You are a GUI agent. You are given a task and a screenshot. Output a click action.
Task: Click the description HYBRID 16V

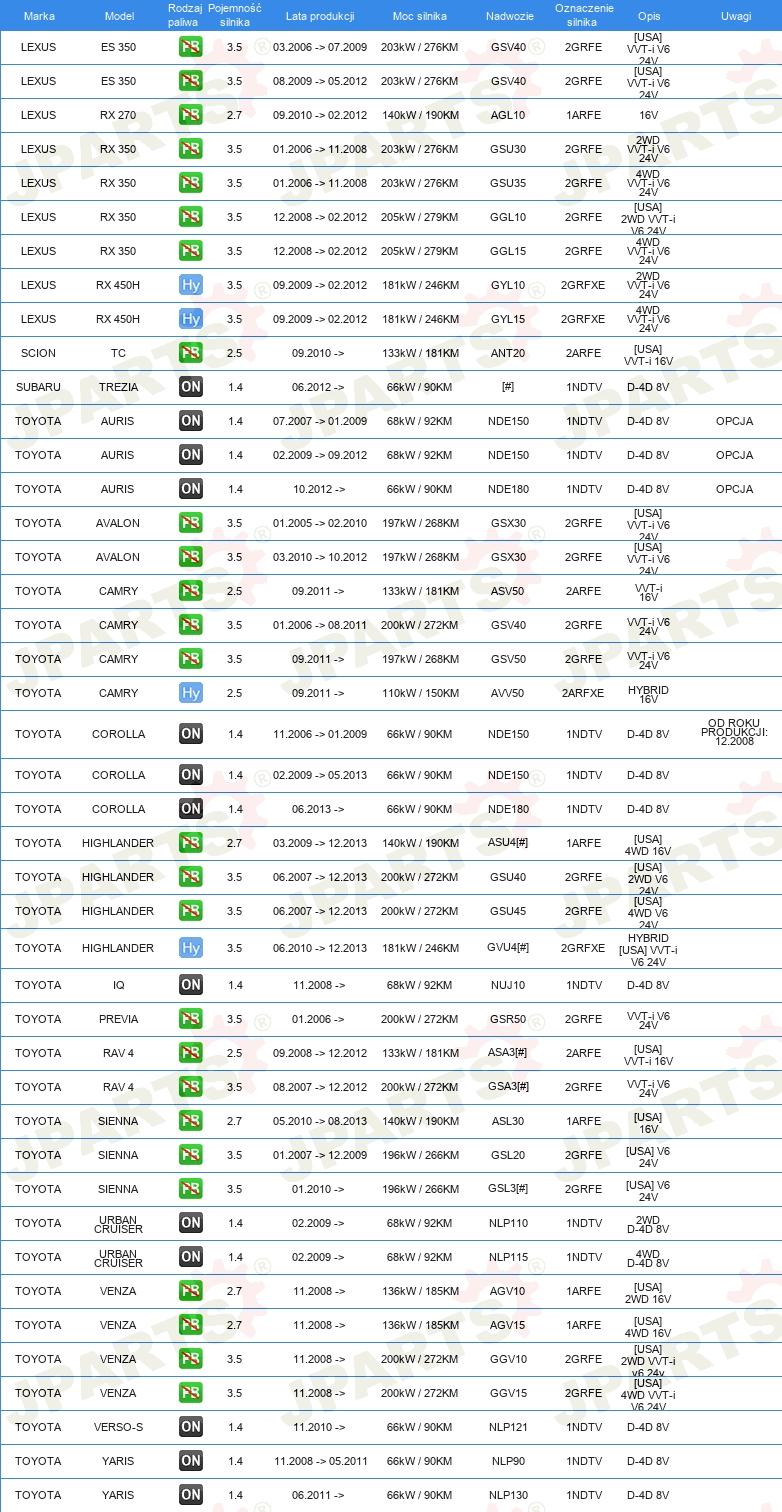[649, 694]
